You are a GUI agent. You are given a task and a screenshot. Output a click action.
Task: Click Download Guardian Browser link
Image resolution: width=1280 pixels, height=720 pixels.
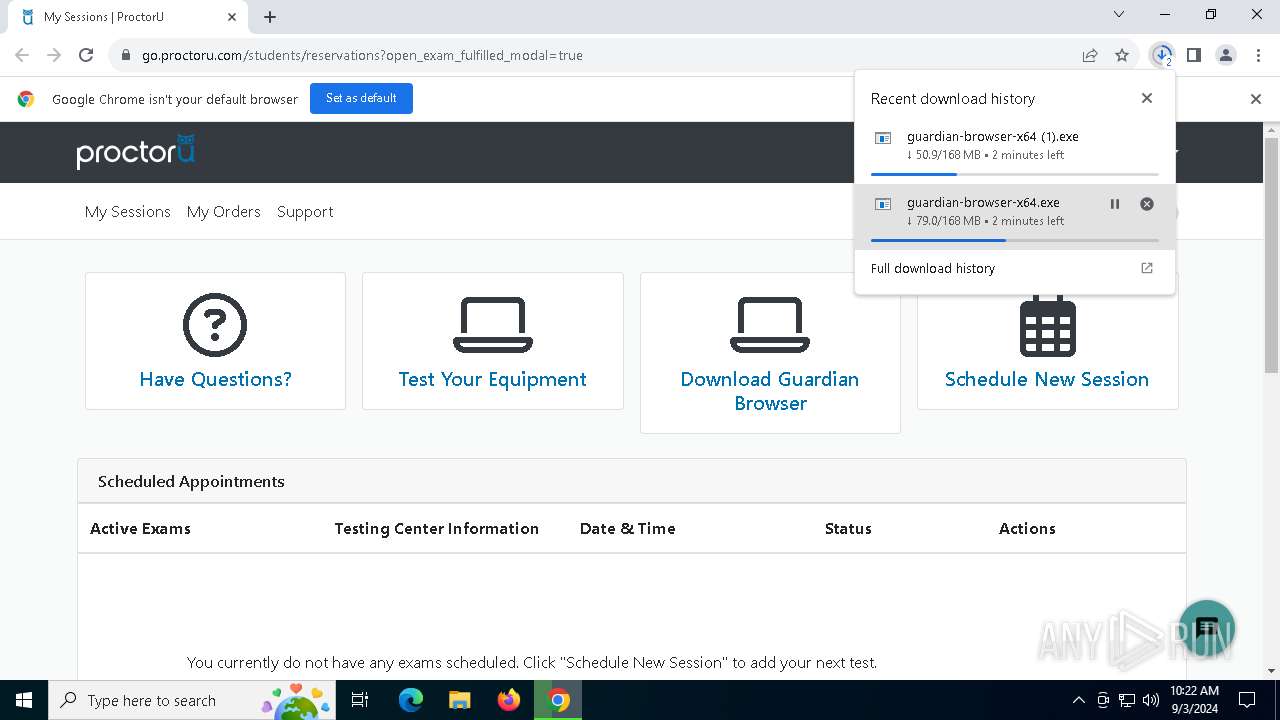tap(770, 391)
